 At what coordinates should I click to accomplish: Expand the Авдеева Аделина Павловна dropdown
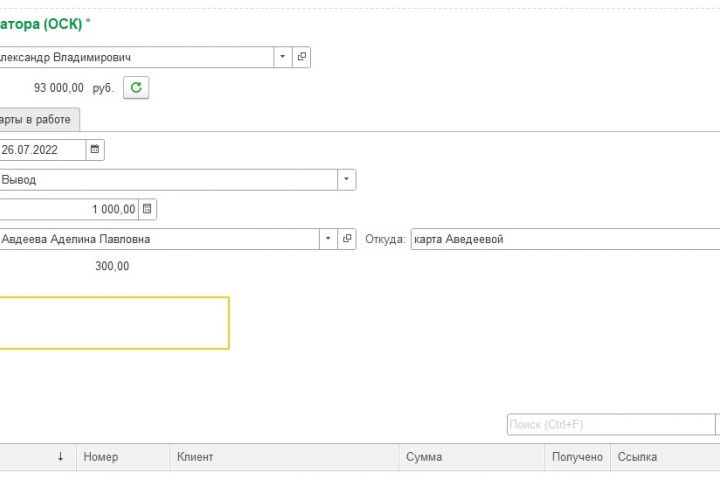pos(329,239)
